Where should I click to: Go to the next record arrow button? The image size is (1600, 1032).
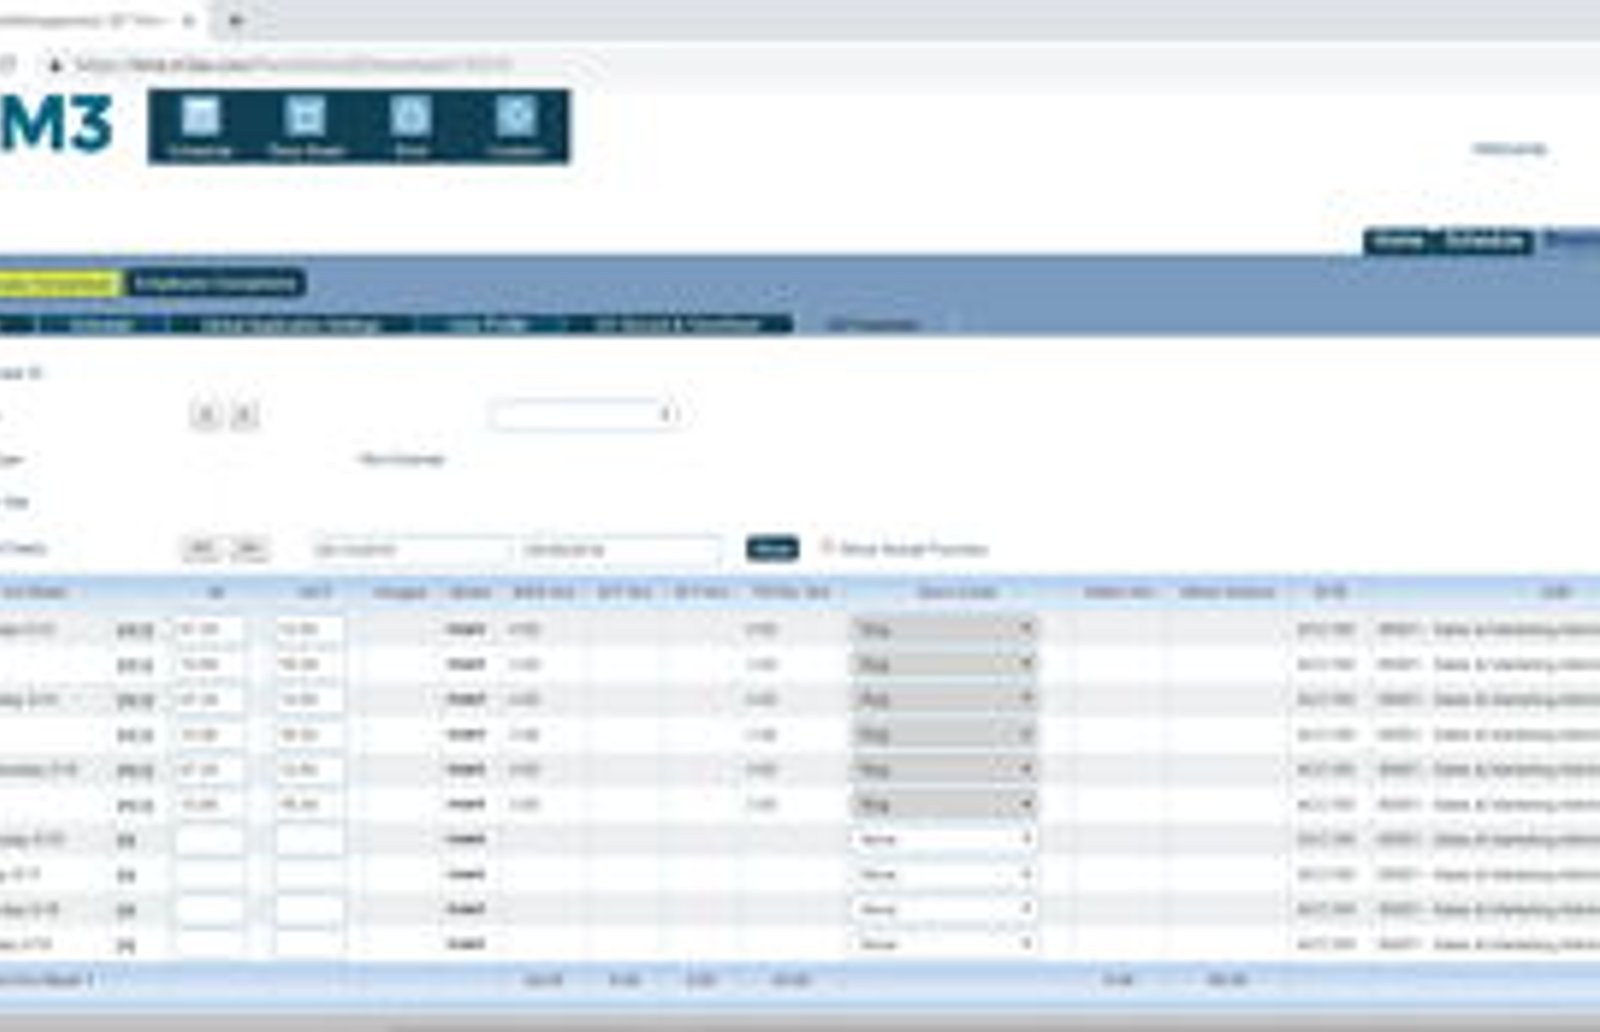pos(244,414)
